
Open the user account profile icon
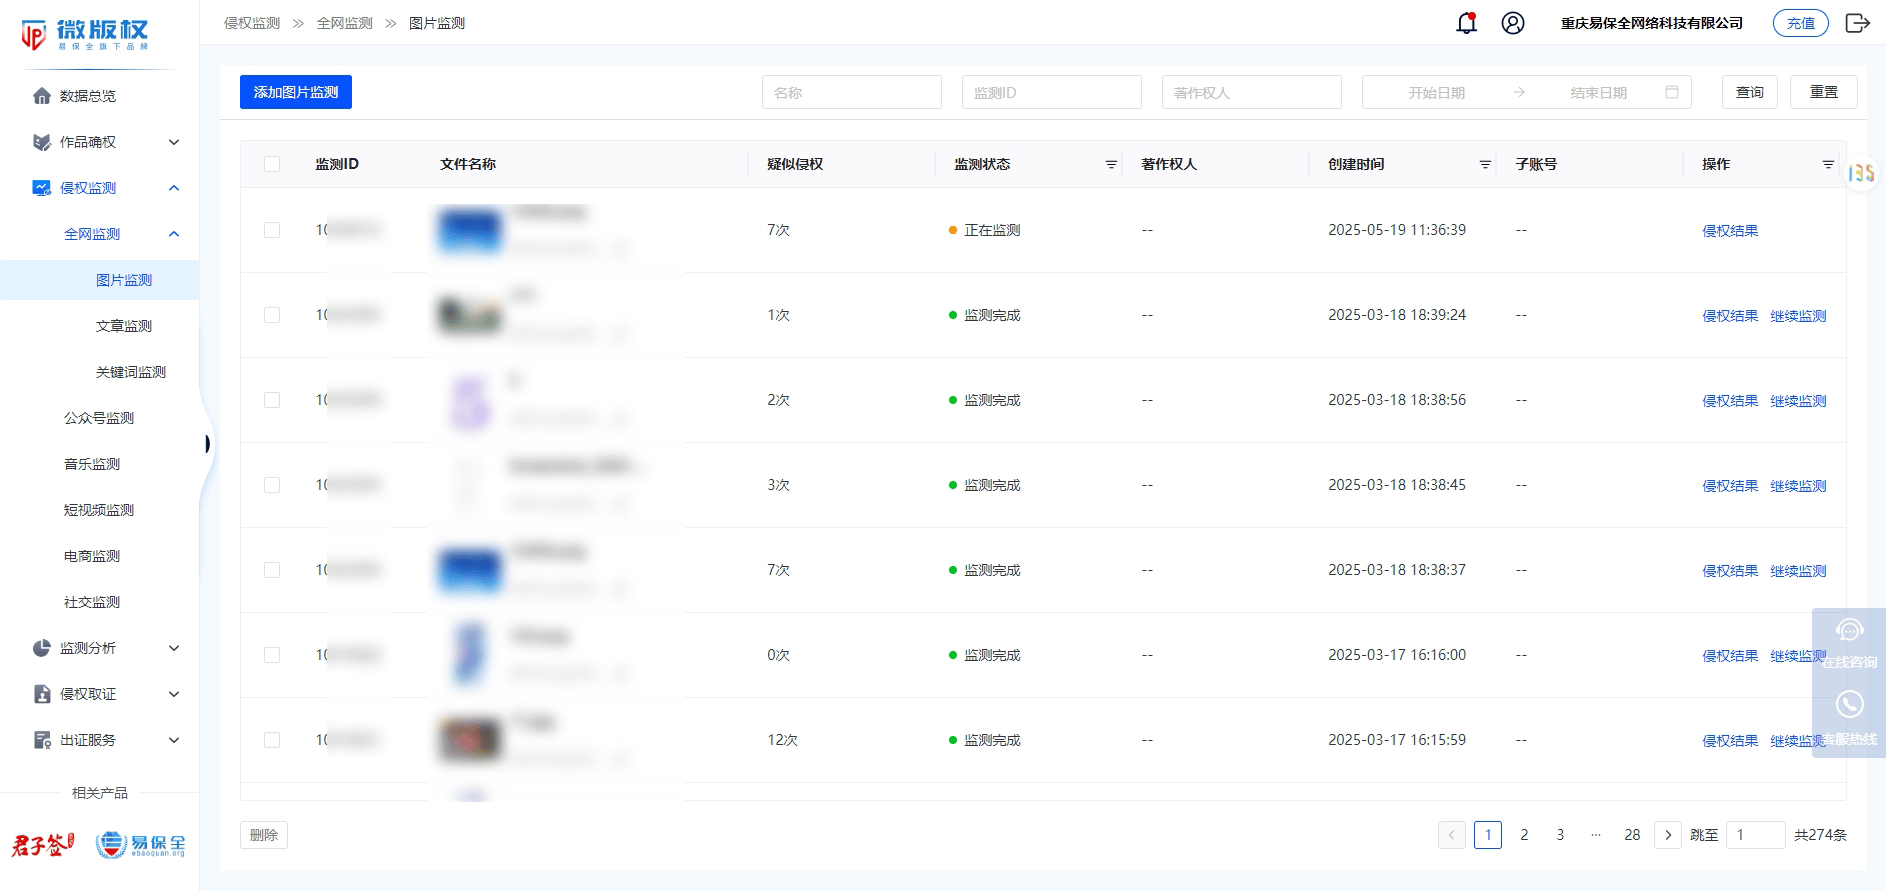1513,23
